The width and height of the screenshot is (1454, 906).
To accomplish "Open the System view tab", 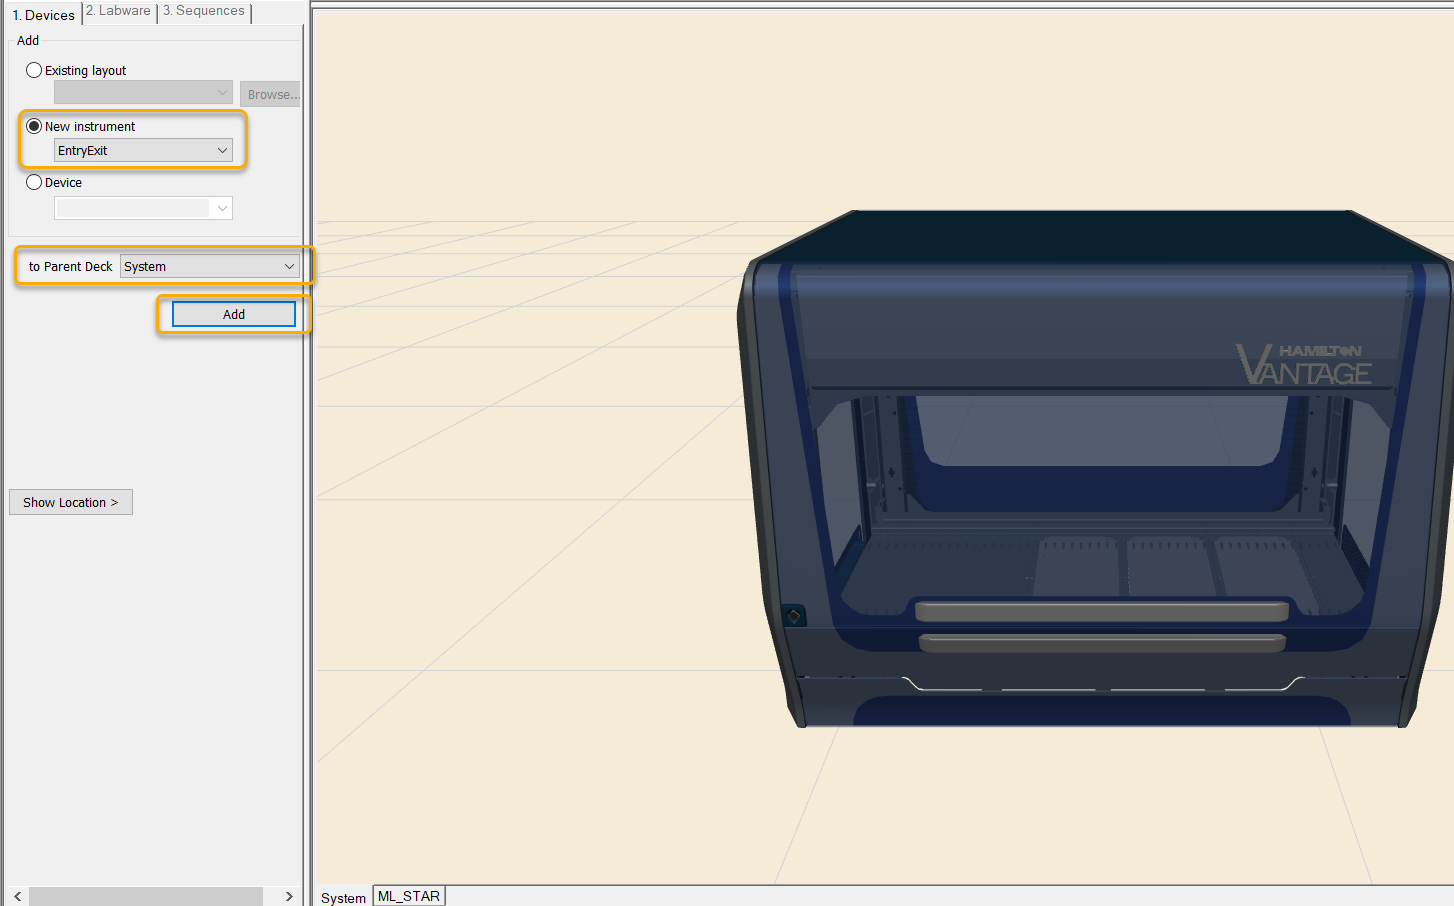I will 343,897.
